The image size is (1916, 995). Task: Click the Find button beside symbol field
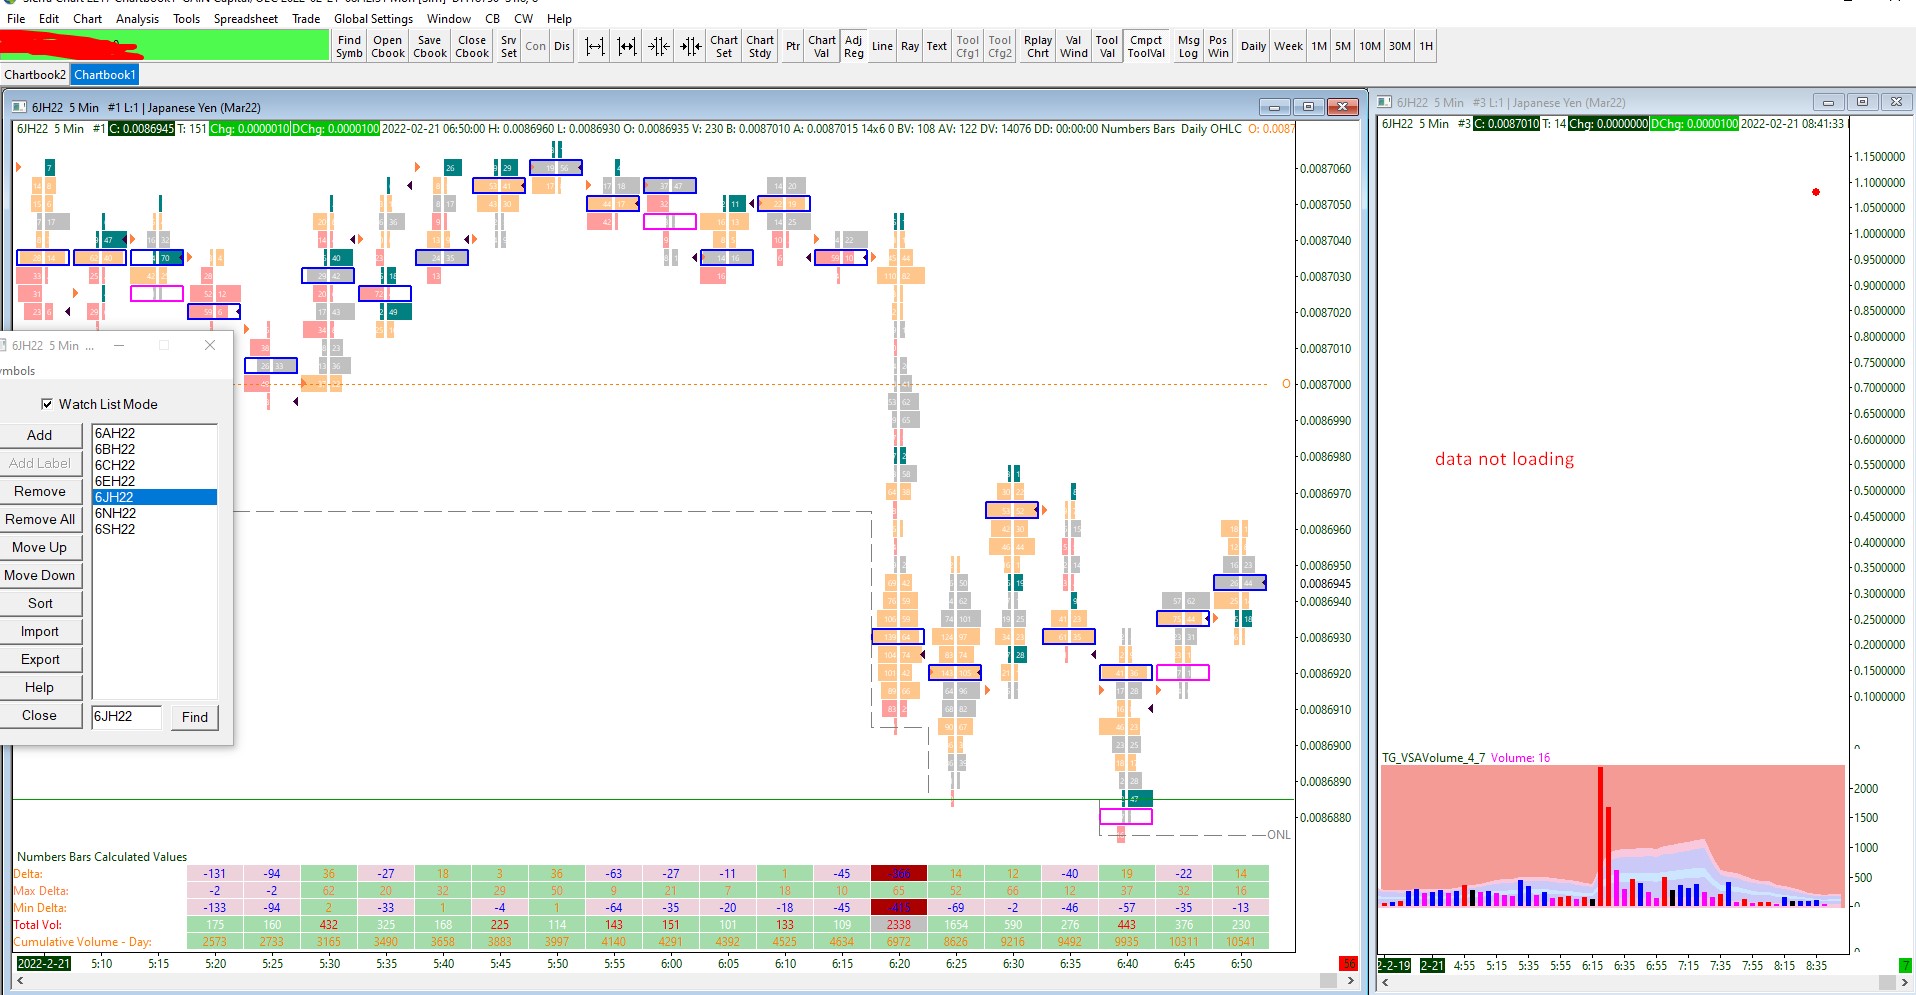coord(195,717)
